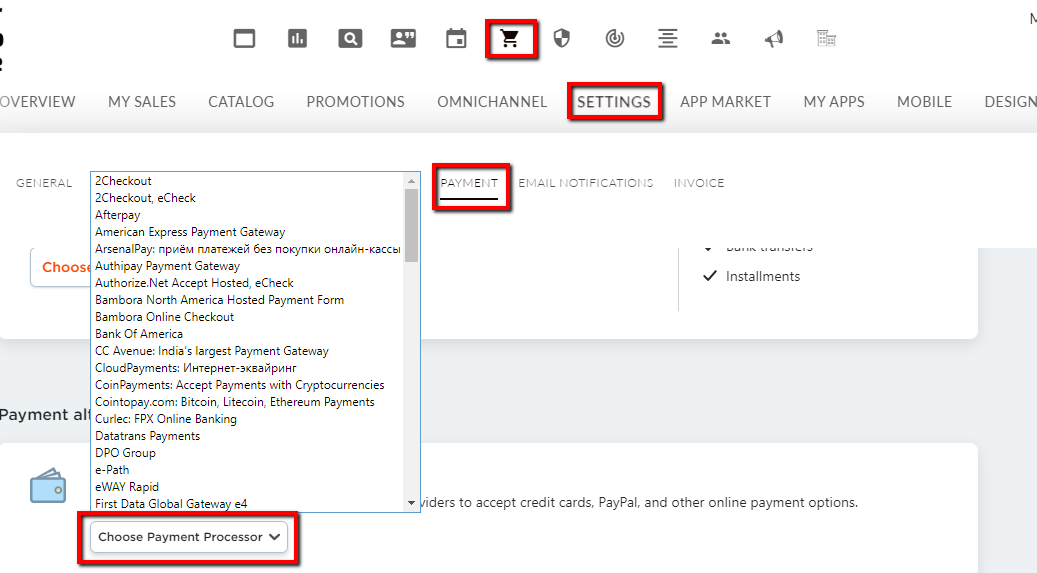1037x573 pixels.
Task: Click the blue wallet icon
Action: pyautogui.click(x=48, y=486)
